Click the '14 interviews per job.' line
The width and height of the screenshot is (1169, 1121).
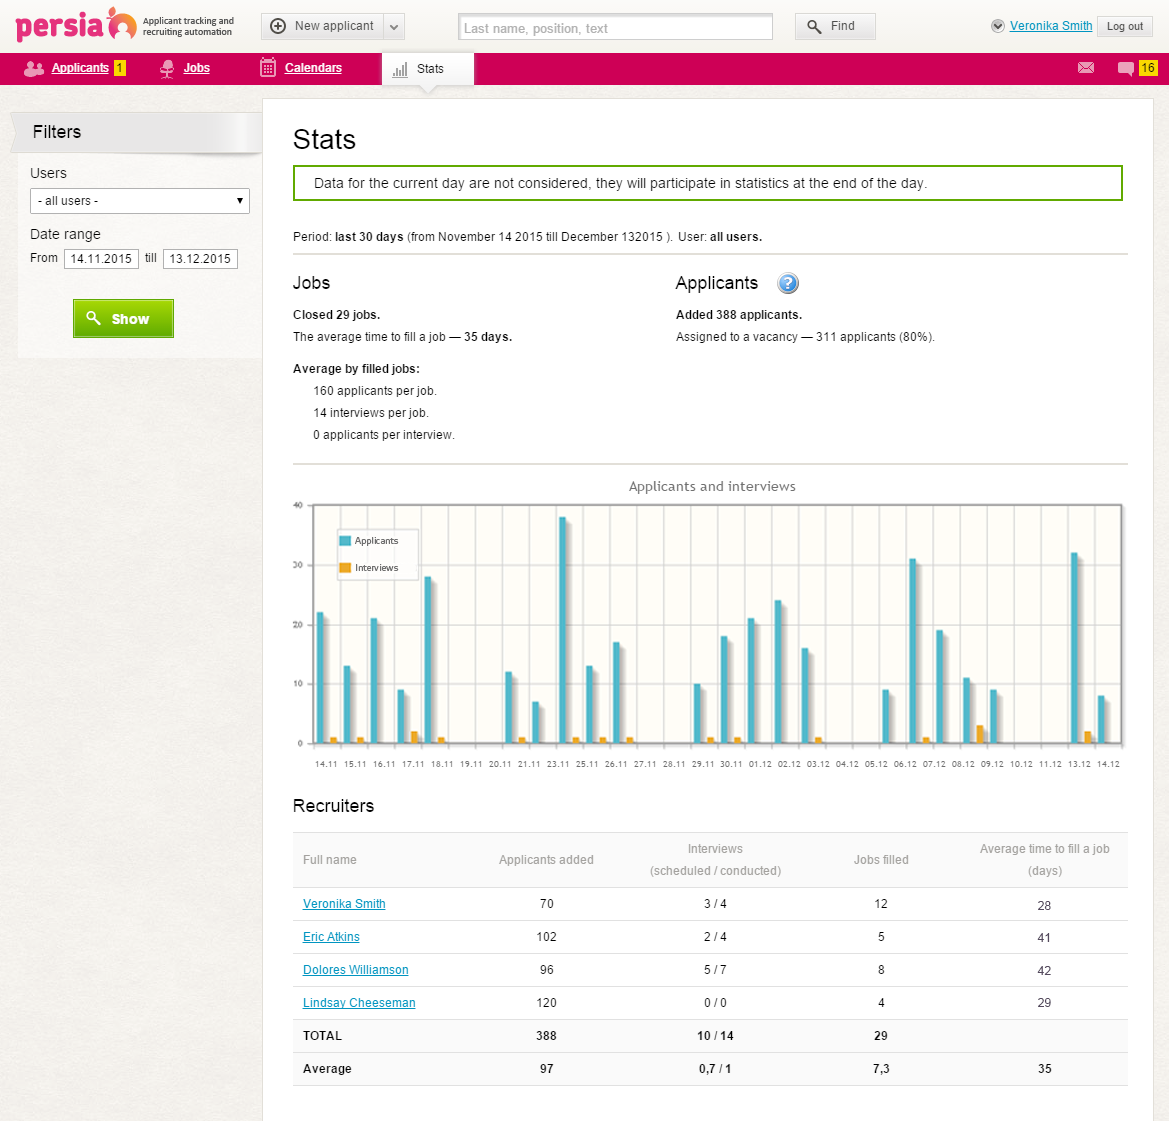371,413
